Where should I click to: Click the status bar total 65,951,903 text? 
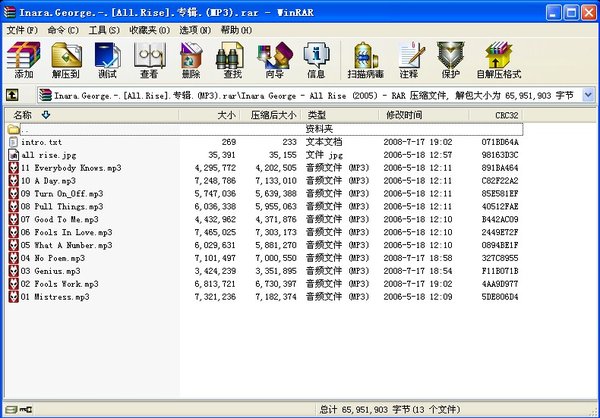390,410
